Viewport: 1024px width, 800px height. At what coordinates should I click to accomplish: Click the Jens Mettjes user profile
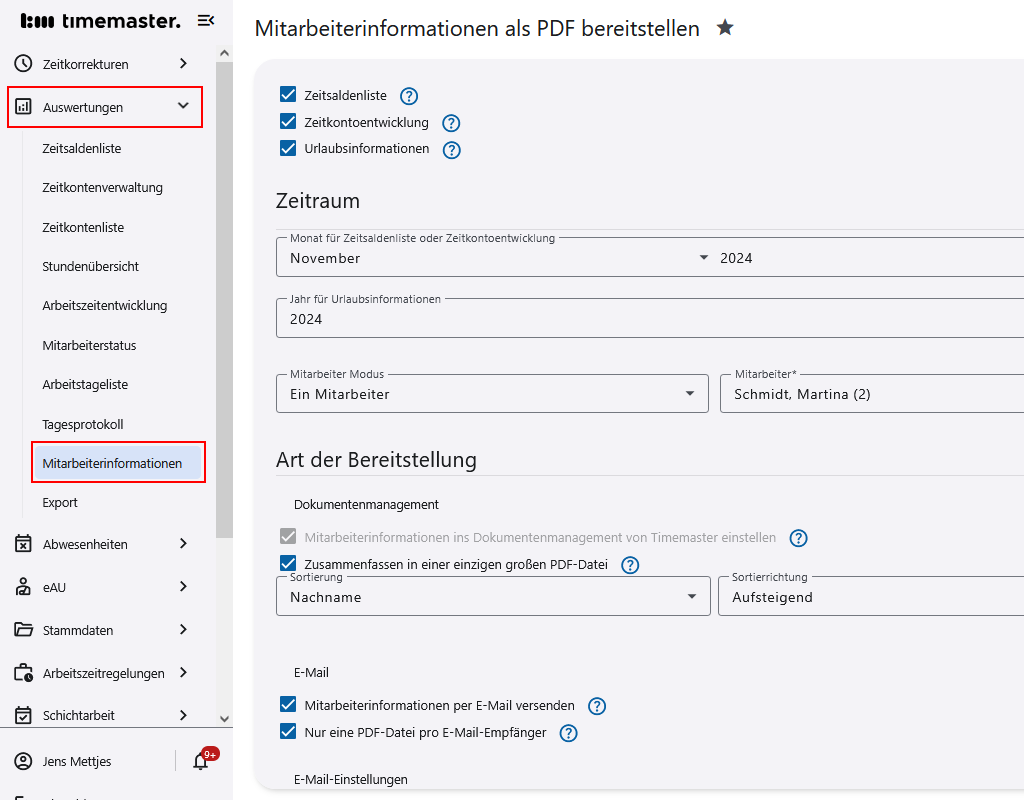tap(76, 761)
